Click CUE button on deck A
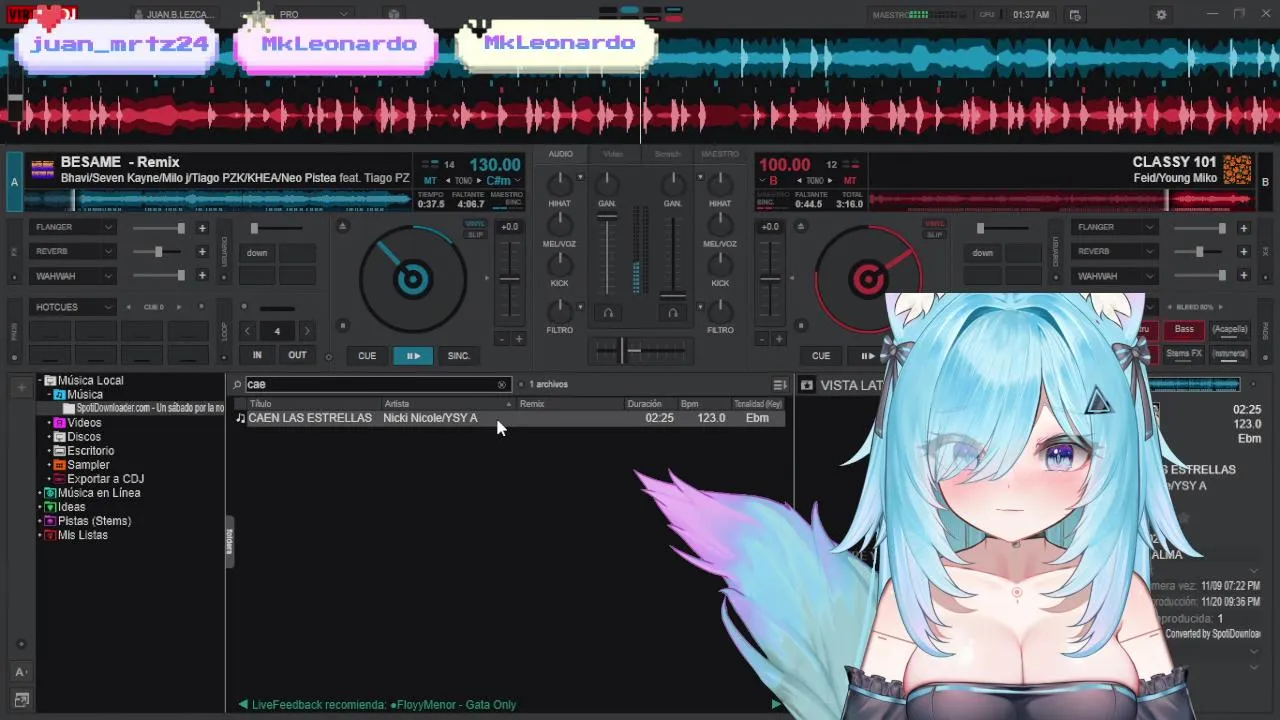The height and width of the screenshot is (720, 1280). click(367, 356)
